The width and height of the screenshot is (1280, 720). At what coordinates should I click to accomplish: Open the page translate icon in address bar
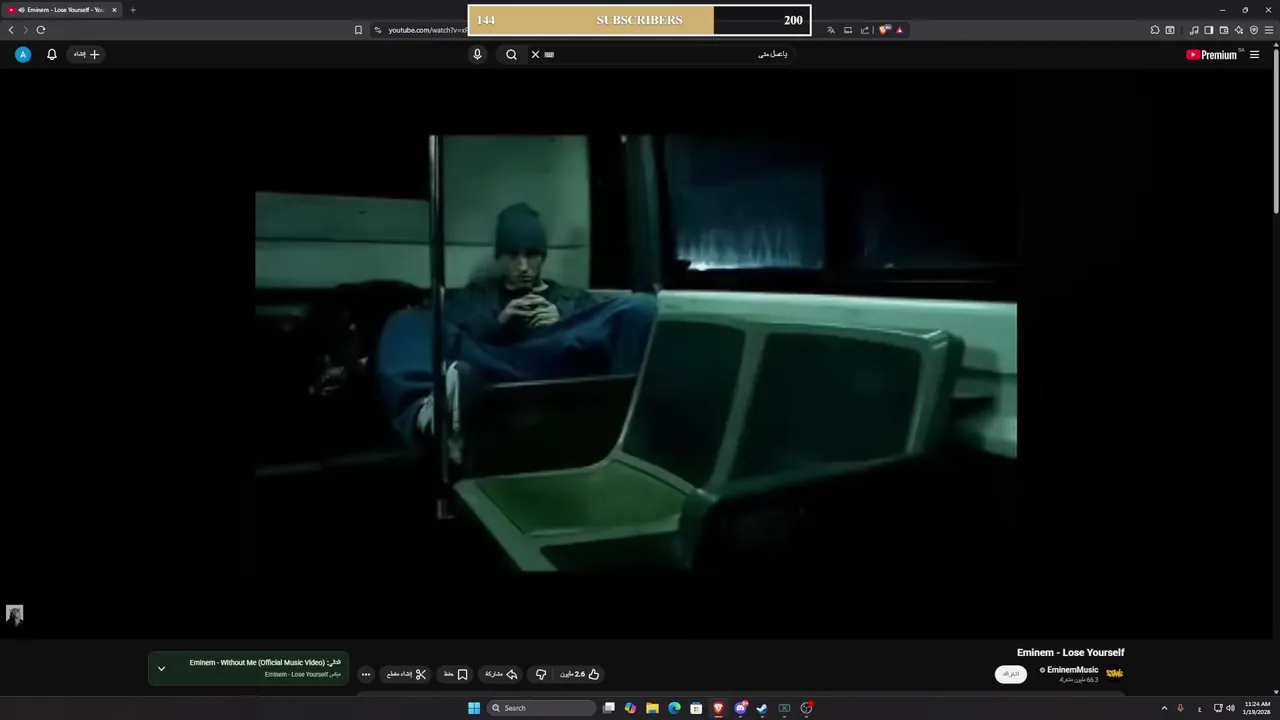click(831, 30)
